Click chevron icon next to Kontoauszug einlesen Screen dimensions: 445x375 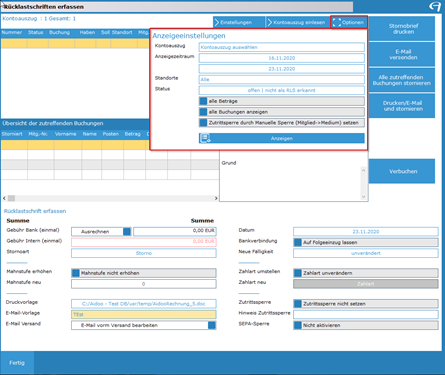point(270,22)
